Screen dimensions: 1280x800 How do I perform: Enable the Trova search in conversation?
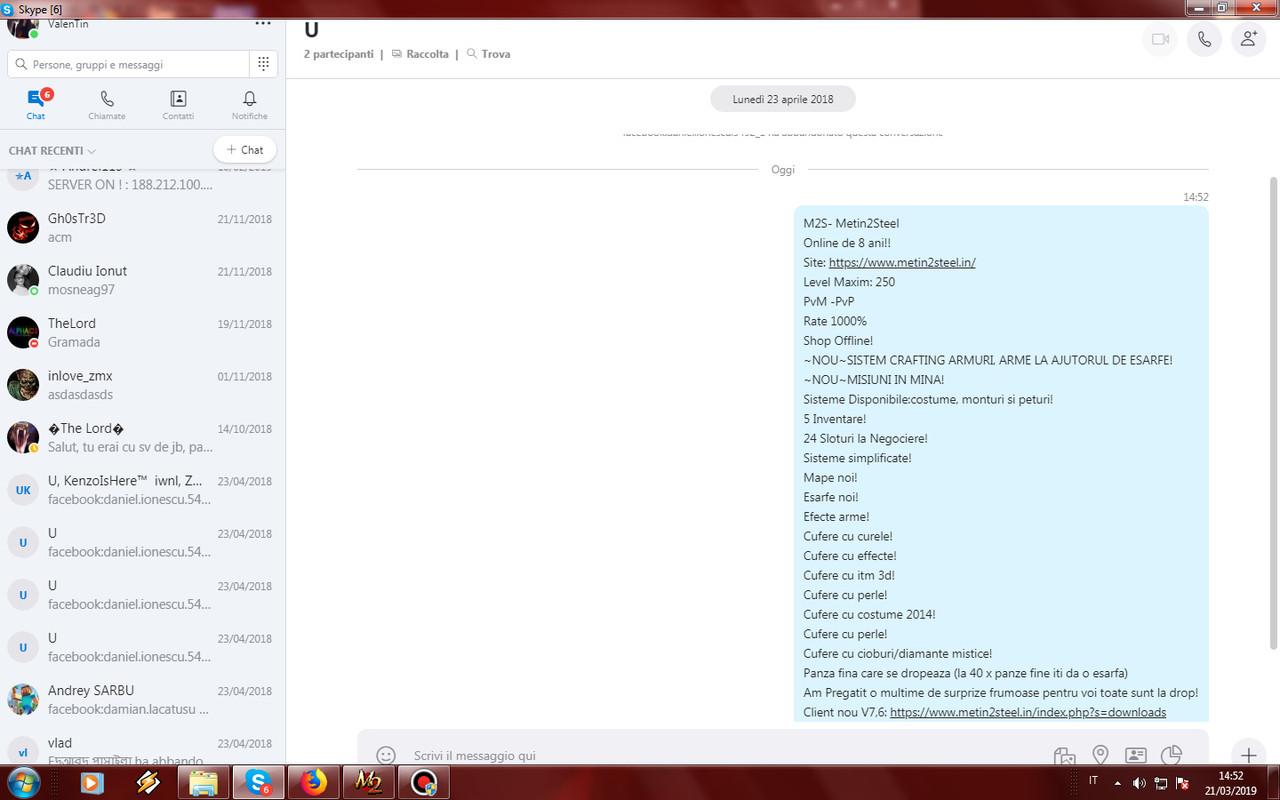(x=488, y=54)
